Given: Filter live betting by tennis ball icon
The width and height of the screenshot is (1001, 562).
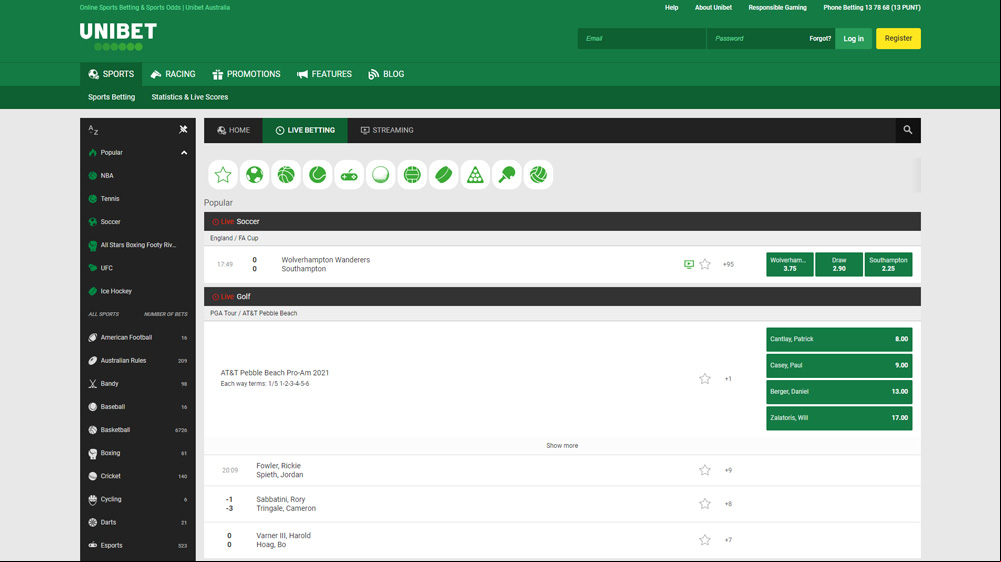Looking at the screenshot, I should click(317, 174).
